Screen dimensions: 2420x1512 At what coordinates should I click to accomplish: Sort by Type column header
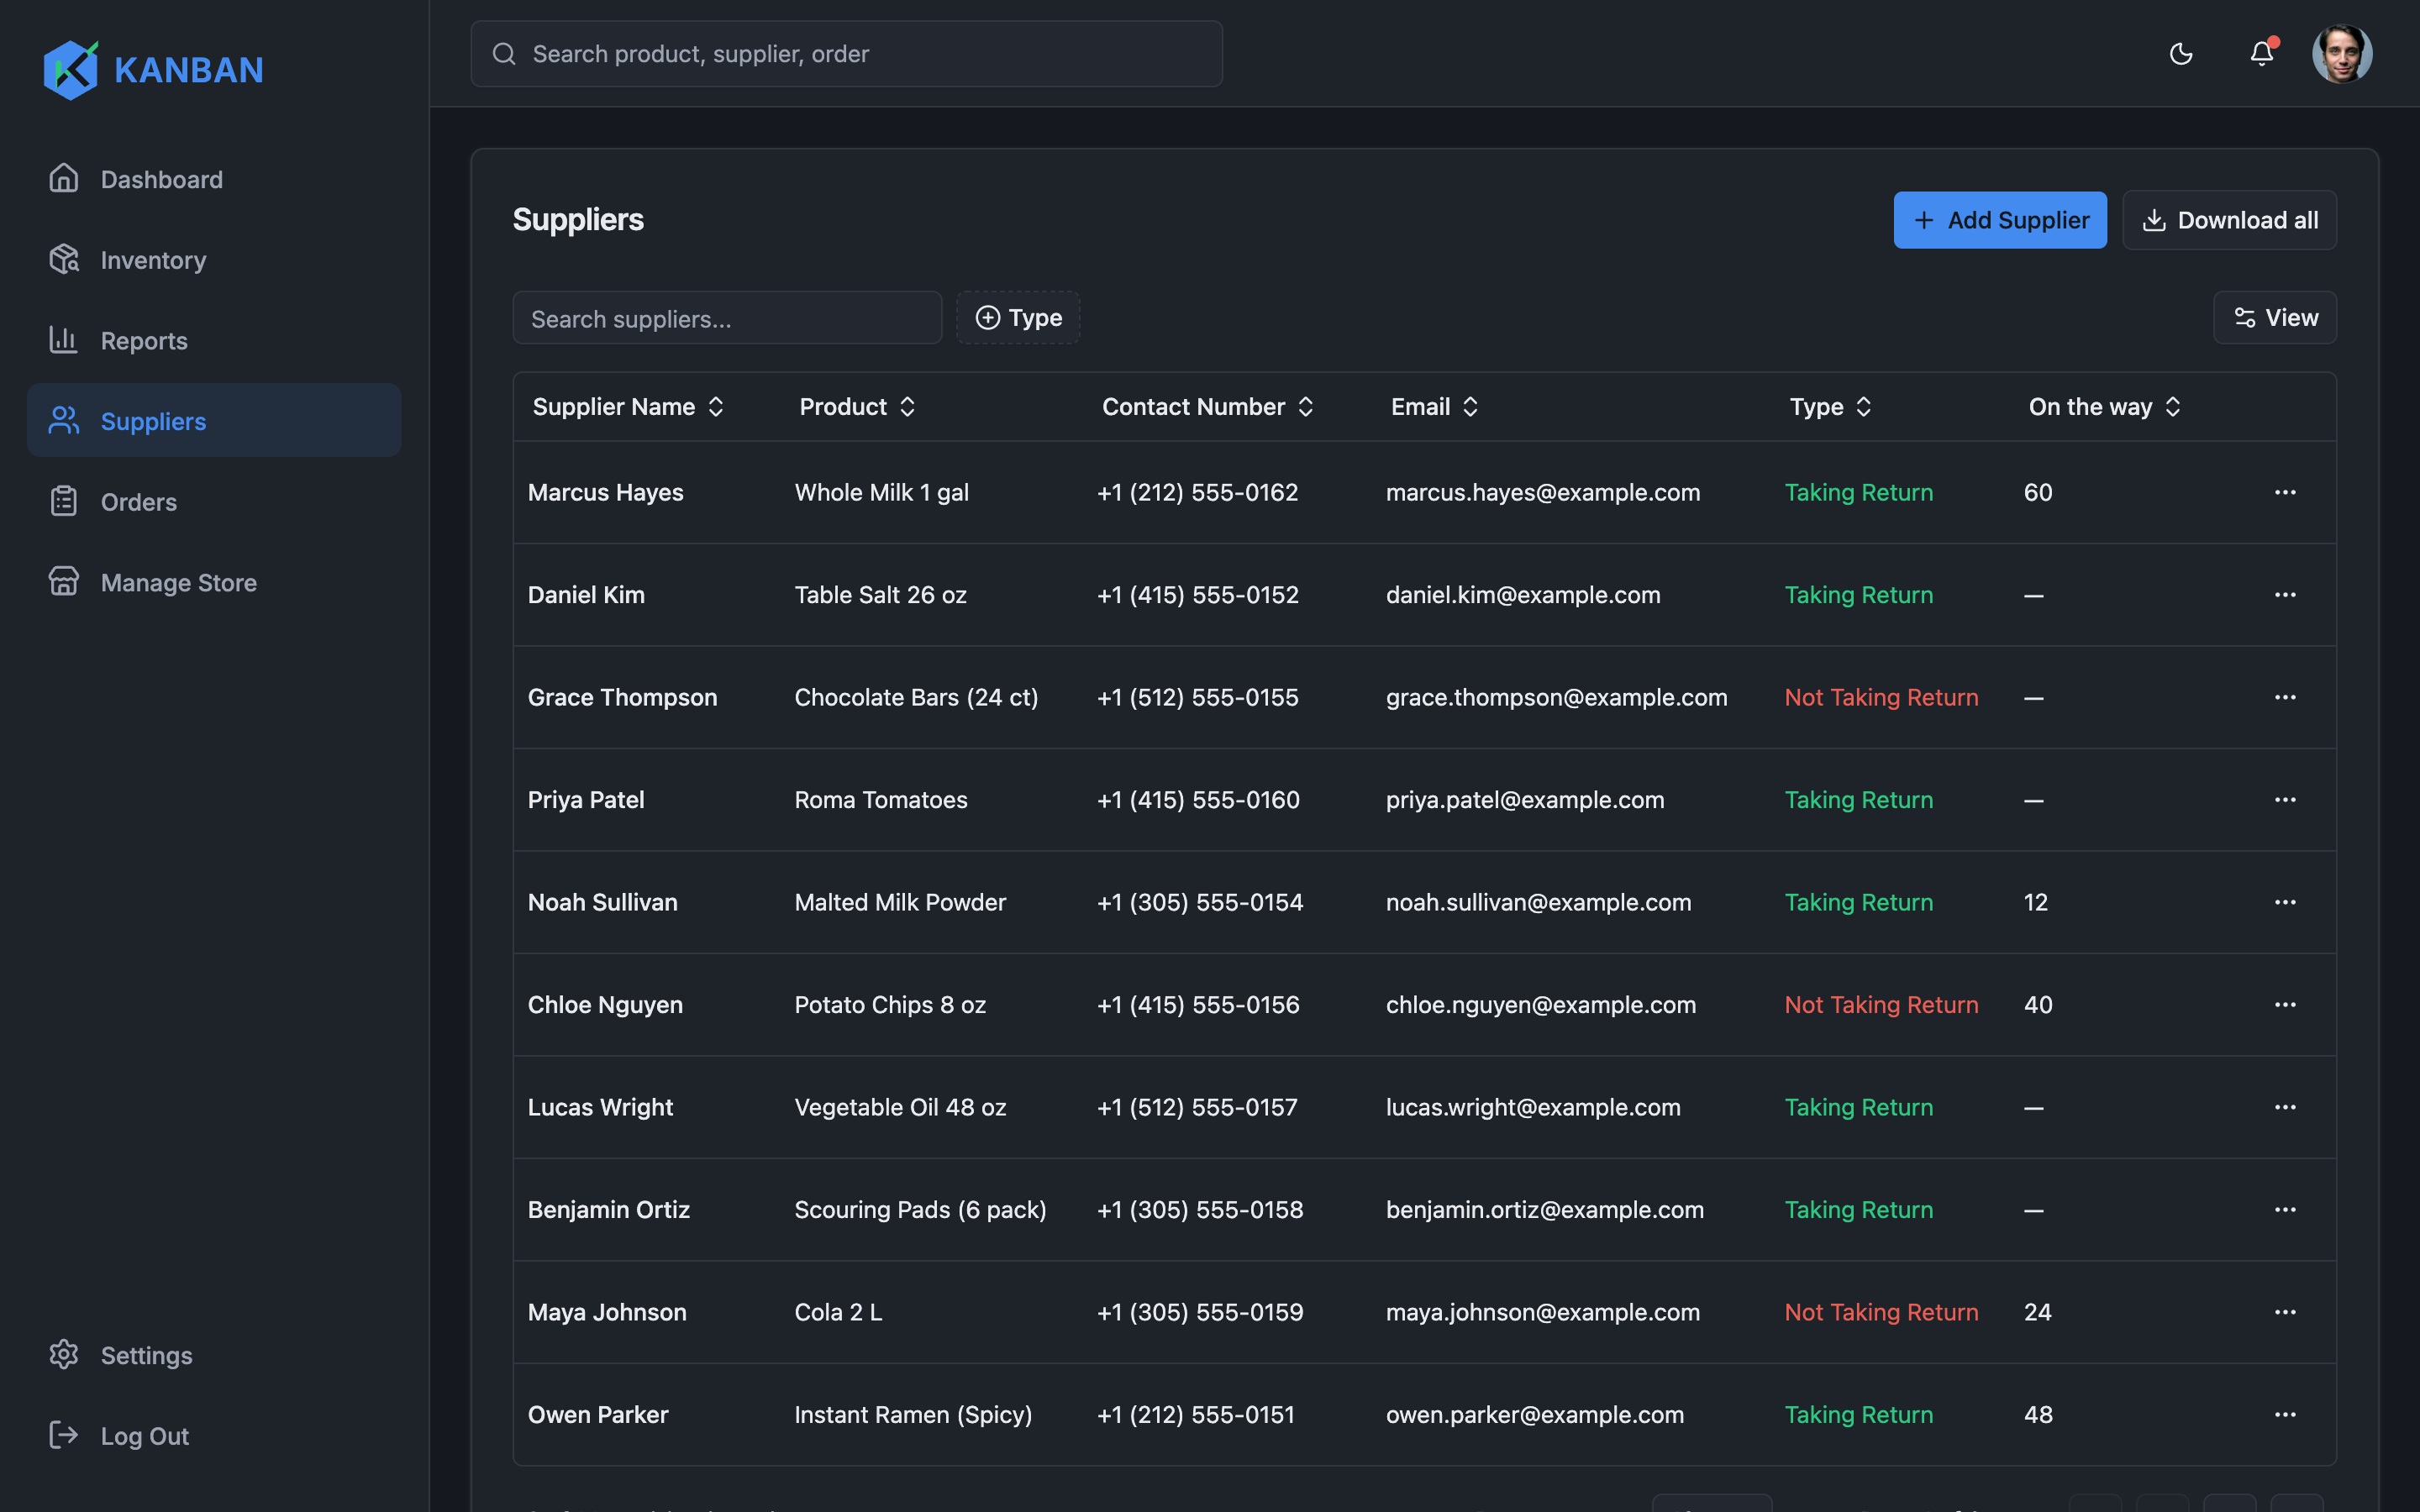tap(1830, 407)
